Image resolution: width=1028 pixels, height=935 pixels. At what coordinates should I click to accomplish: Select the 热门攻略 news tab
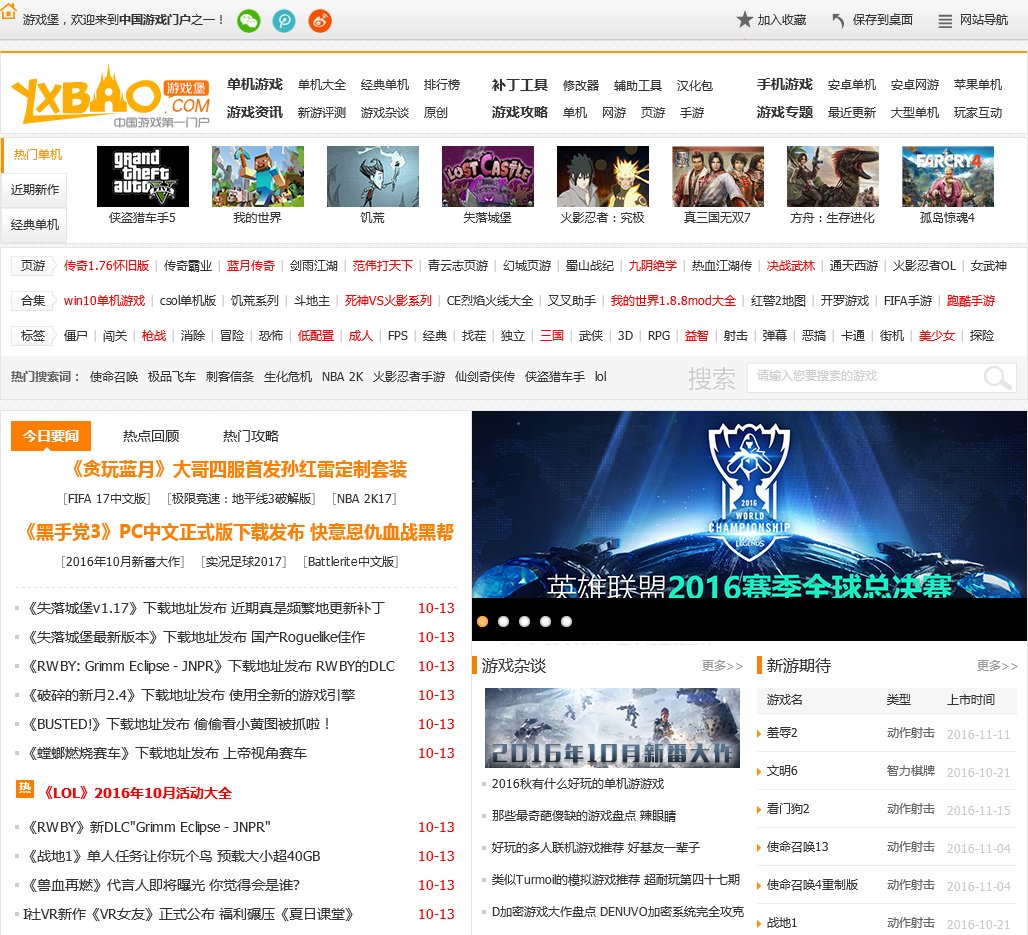pos(250,436)
